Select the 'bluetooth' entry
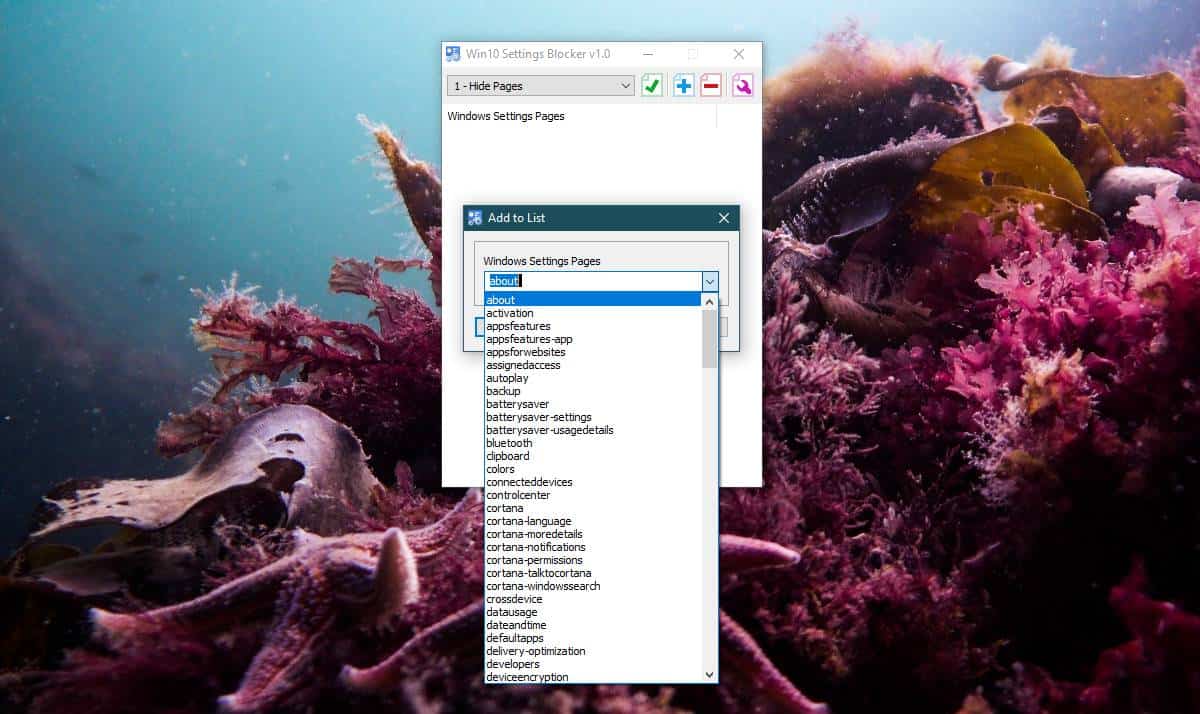Screen dimensions: 1200x714 (593, 443)
